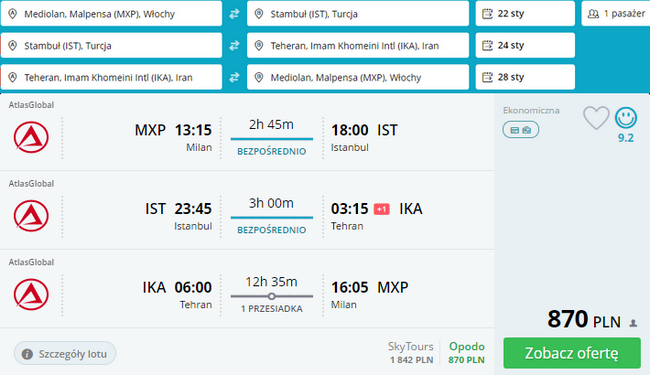This screenshot has height=375, width=650.
Task: Click BEZPOŚREDNIO label under 3h 00m
Action: tap(272, 230)
